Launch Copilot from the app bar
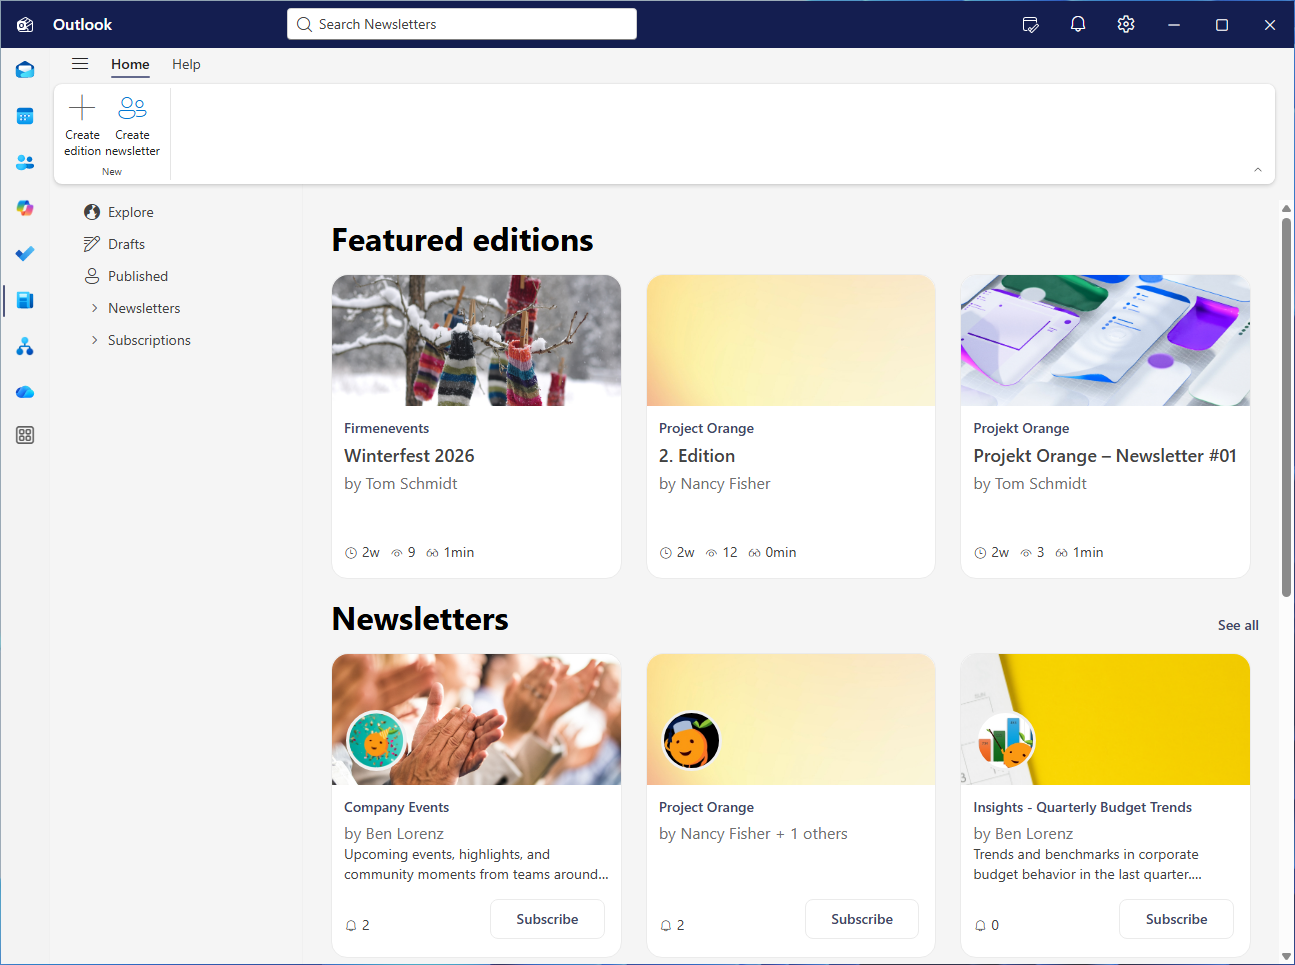 (25, 208)
